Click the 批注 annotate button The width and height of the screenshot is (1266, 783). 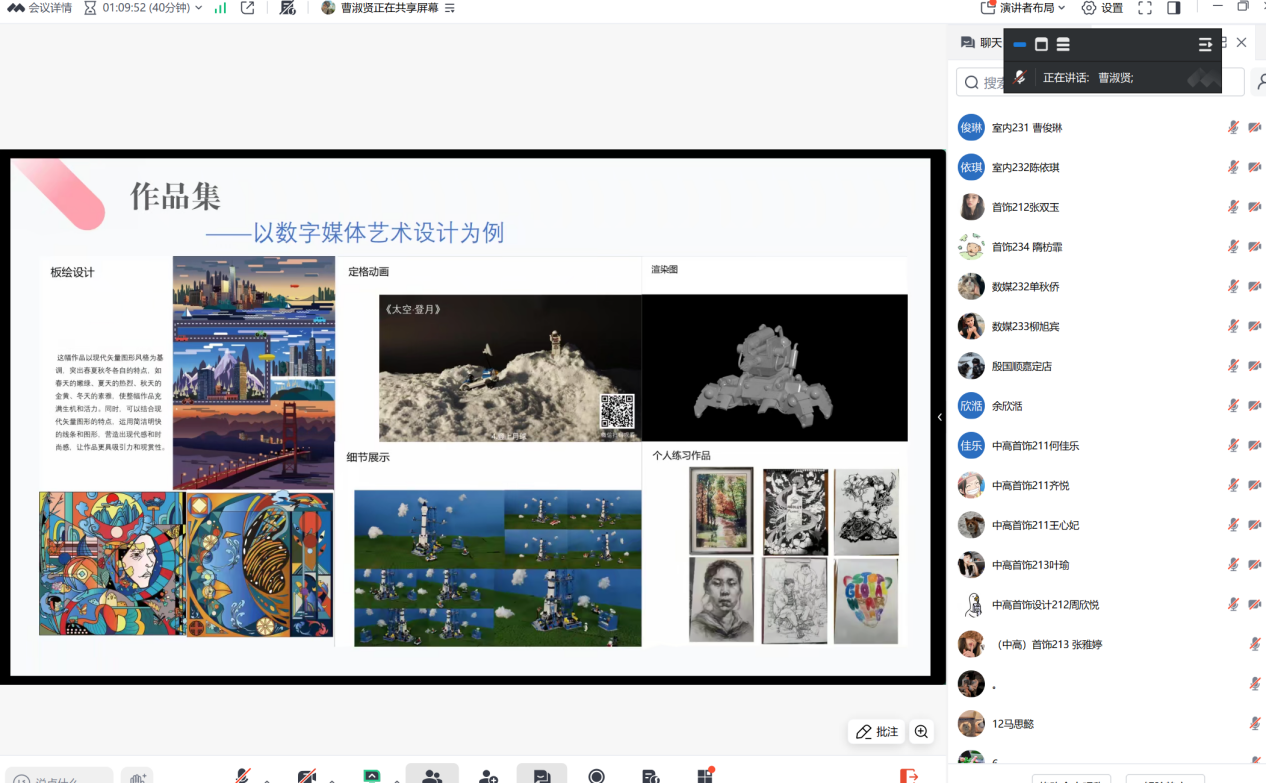click(x=877, y=732)
